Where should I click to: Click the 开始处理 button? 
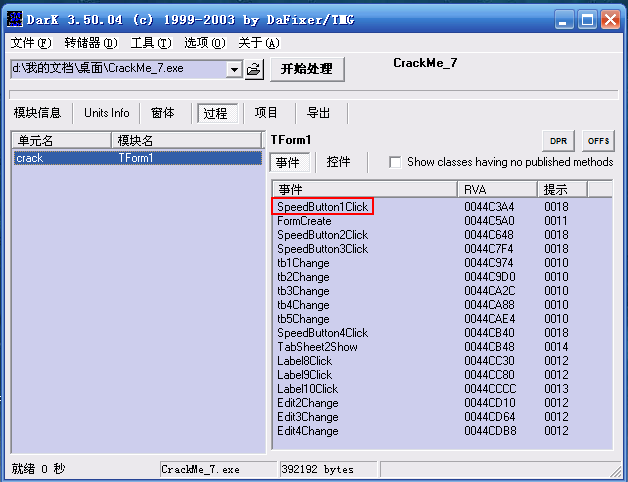[307, 69]
